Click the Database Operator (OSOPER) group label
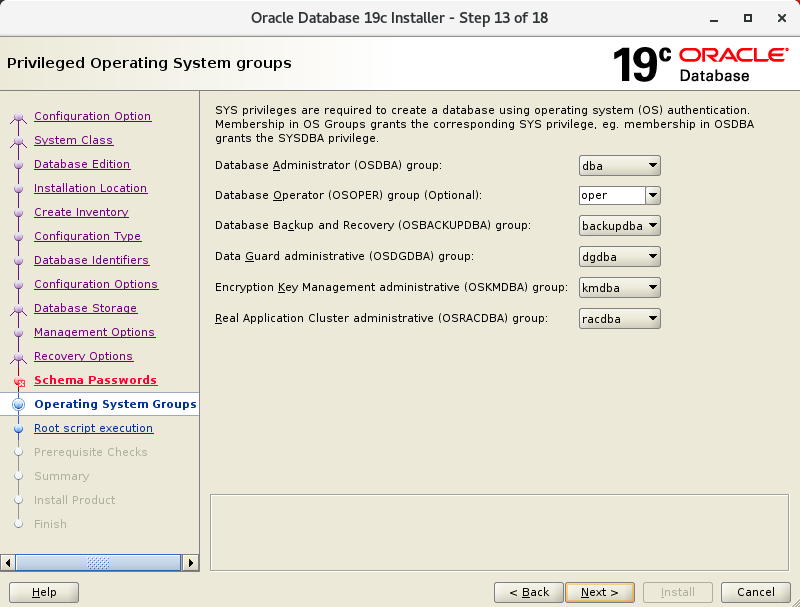This screenshot has height=607, width=800. coord(348,195)
